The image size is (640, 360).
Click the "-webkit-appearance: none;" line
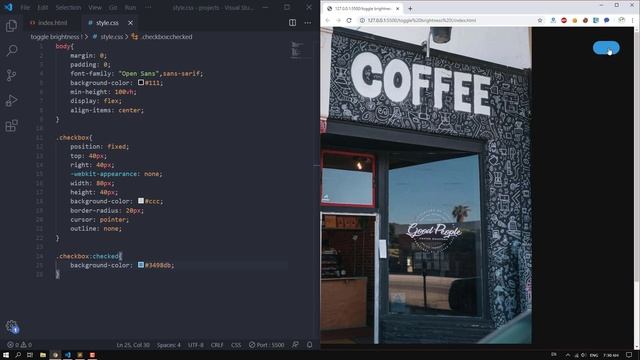116,173
